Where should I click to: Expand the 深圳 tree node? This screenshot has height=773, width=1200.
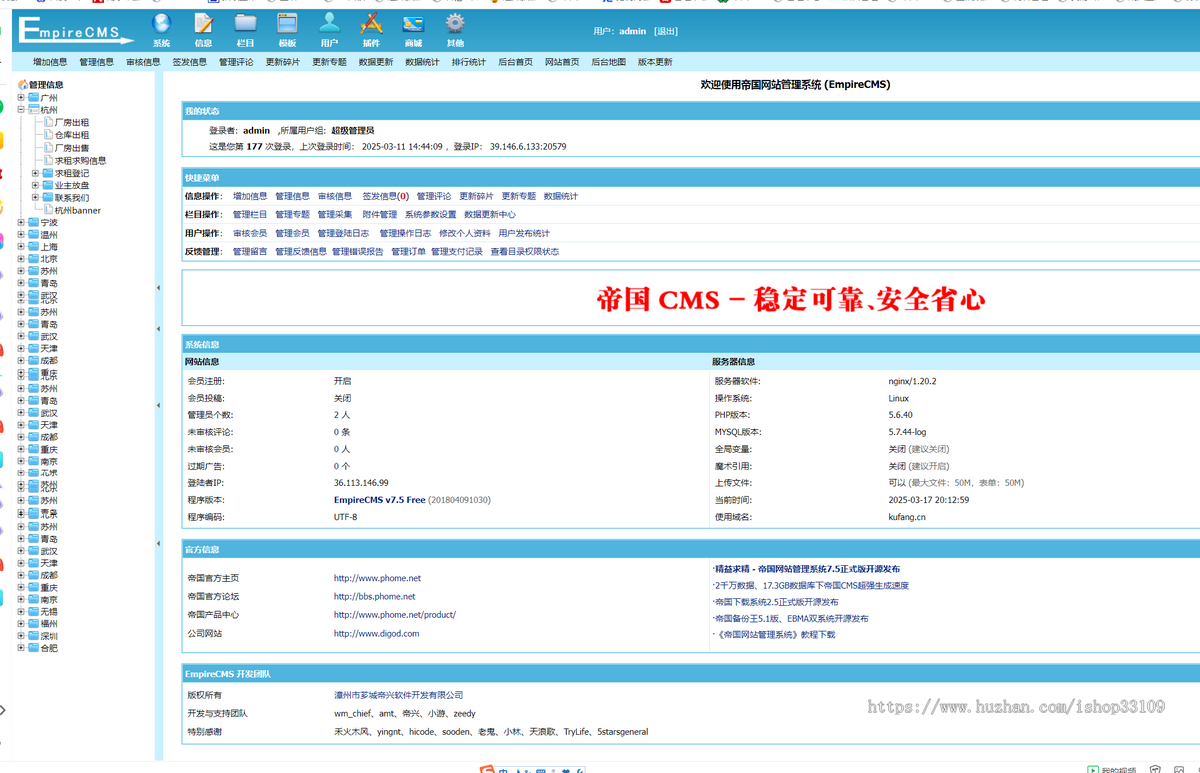point(21,636)
